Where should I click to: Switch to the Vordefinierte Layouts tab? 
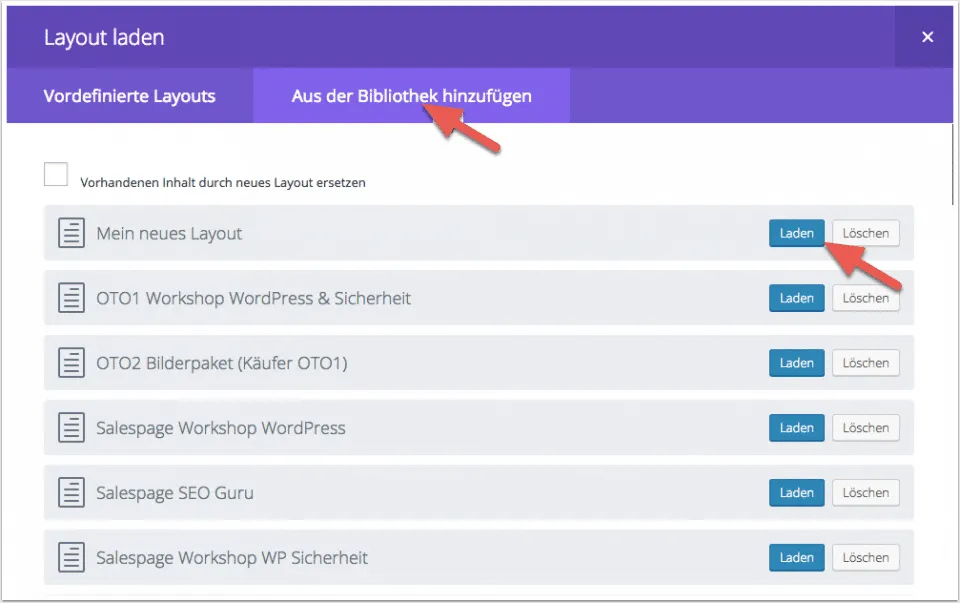click(129, 96)
